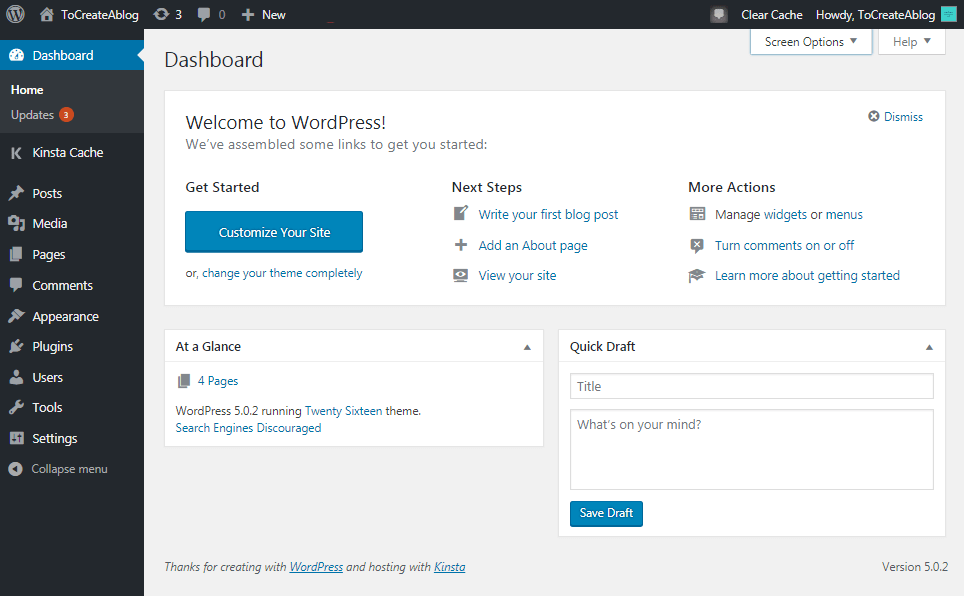Click the Plugins plug icon
Image resolution: width=964 pixels, height=596 pixels.
click(x=17, y=346)
